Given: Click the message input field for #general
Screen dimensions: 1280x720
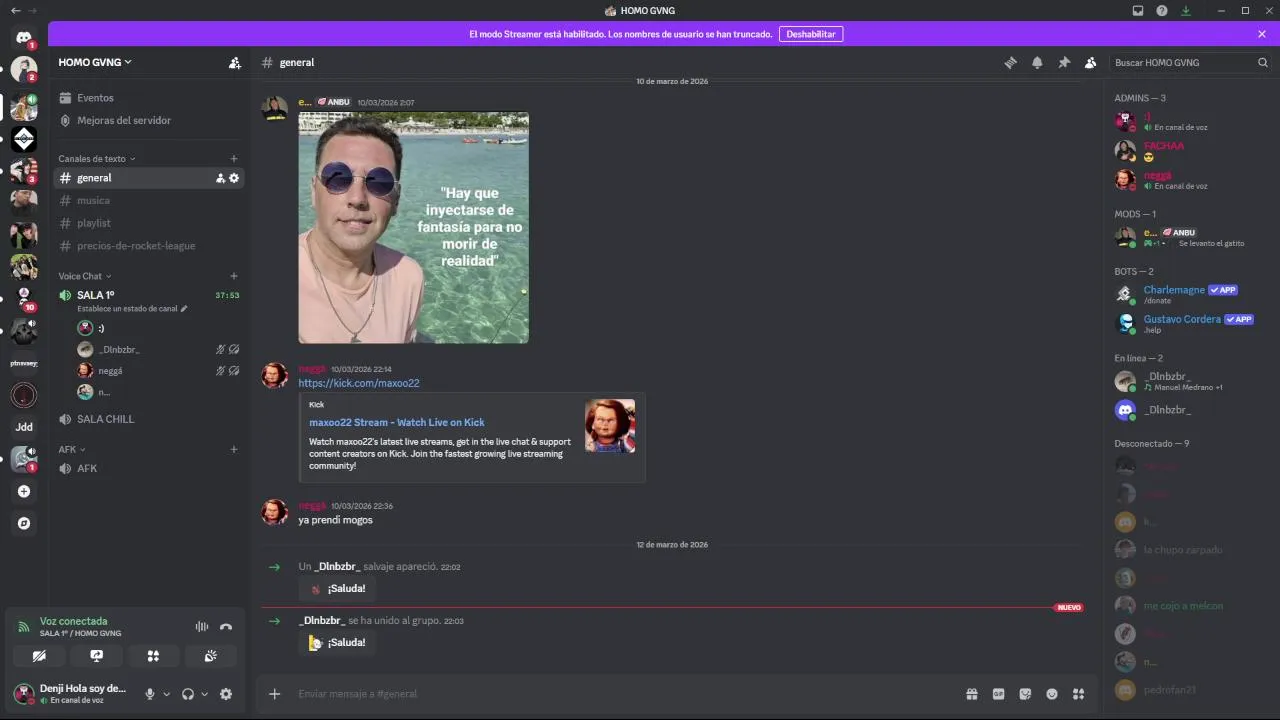Looking at the screenshot, I should 620,694.
